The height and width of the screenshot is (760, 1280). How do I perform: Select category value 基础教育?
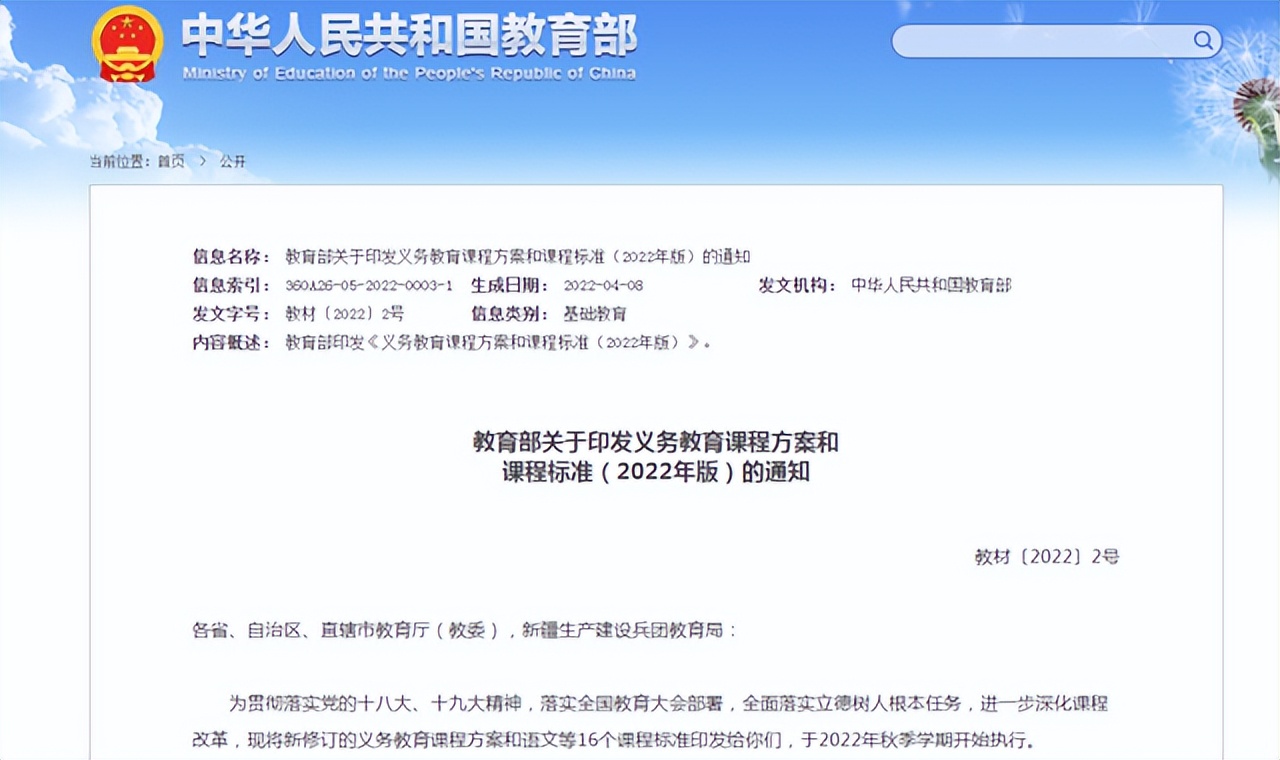tap(595, 314)
